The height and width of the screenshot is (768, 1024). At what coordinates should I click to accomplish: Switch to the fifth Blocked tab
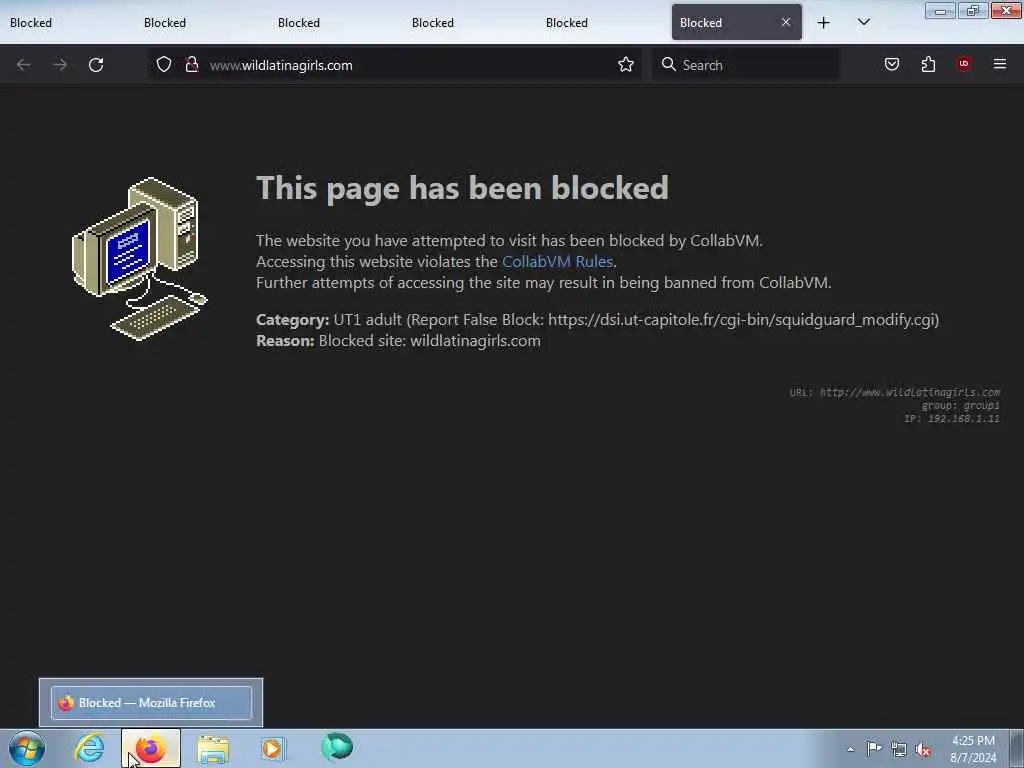(601, 23)
